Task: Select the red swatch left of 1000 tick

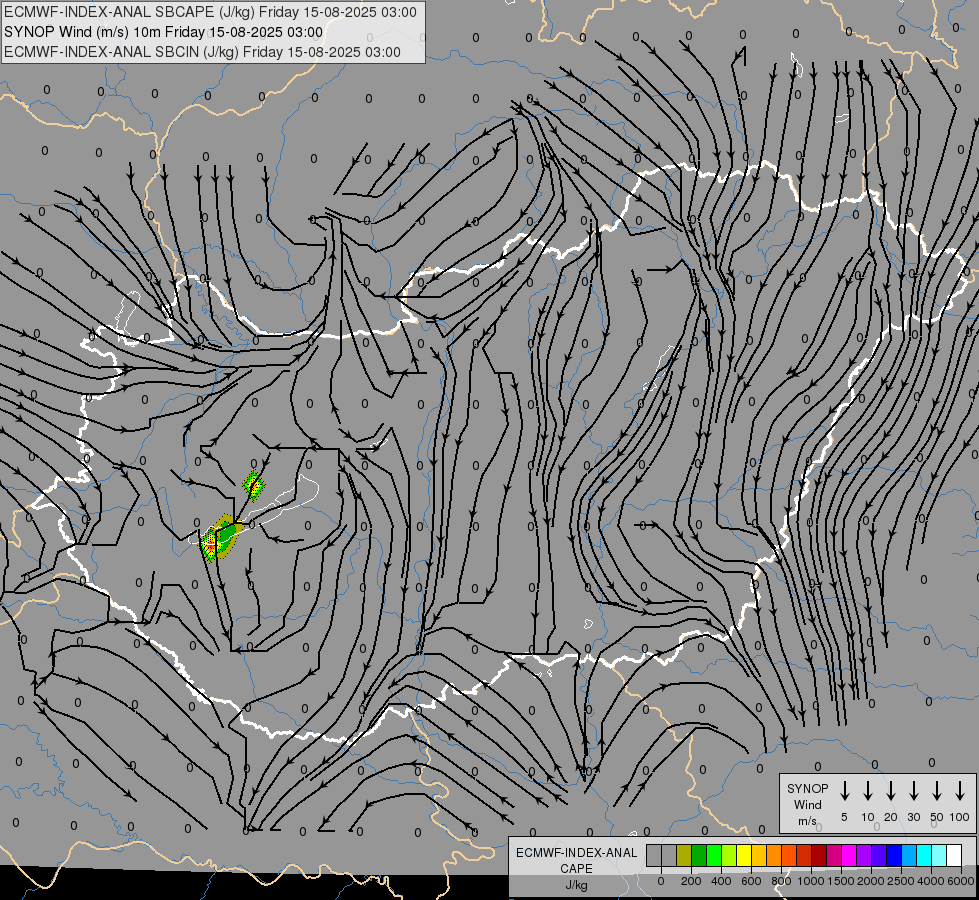Action: pos(804,856)
